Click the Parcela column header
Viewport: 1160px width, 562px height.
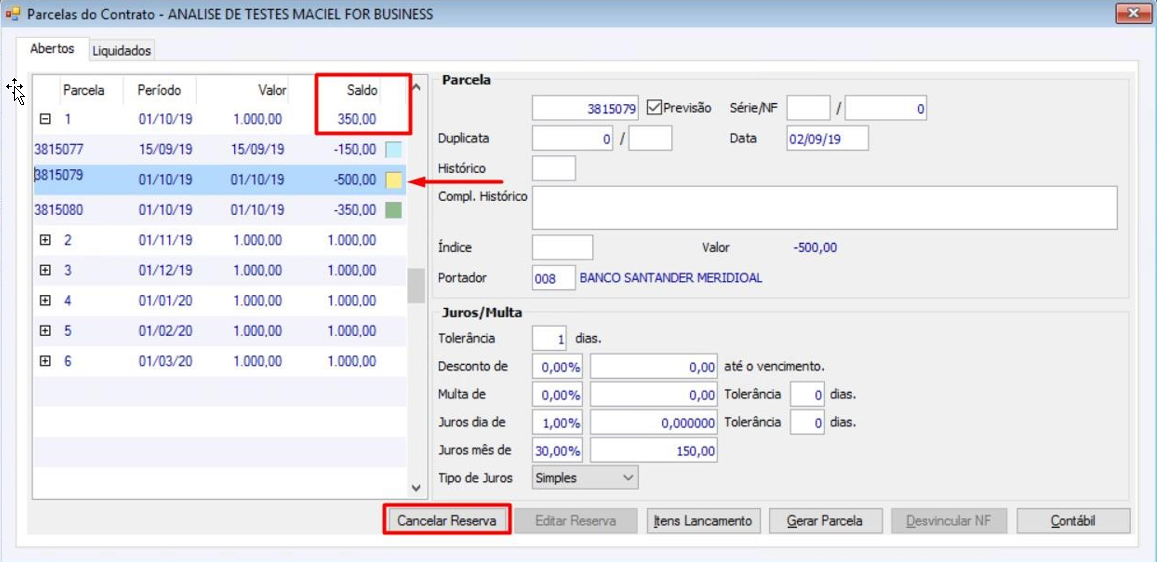(84, 90)
